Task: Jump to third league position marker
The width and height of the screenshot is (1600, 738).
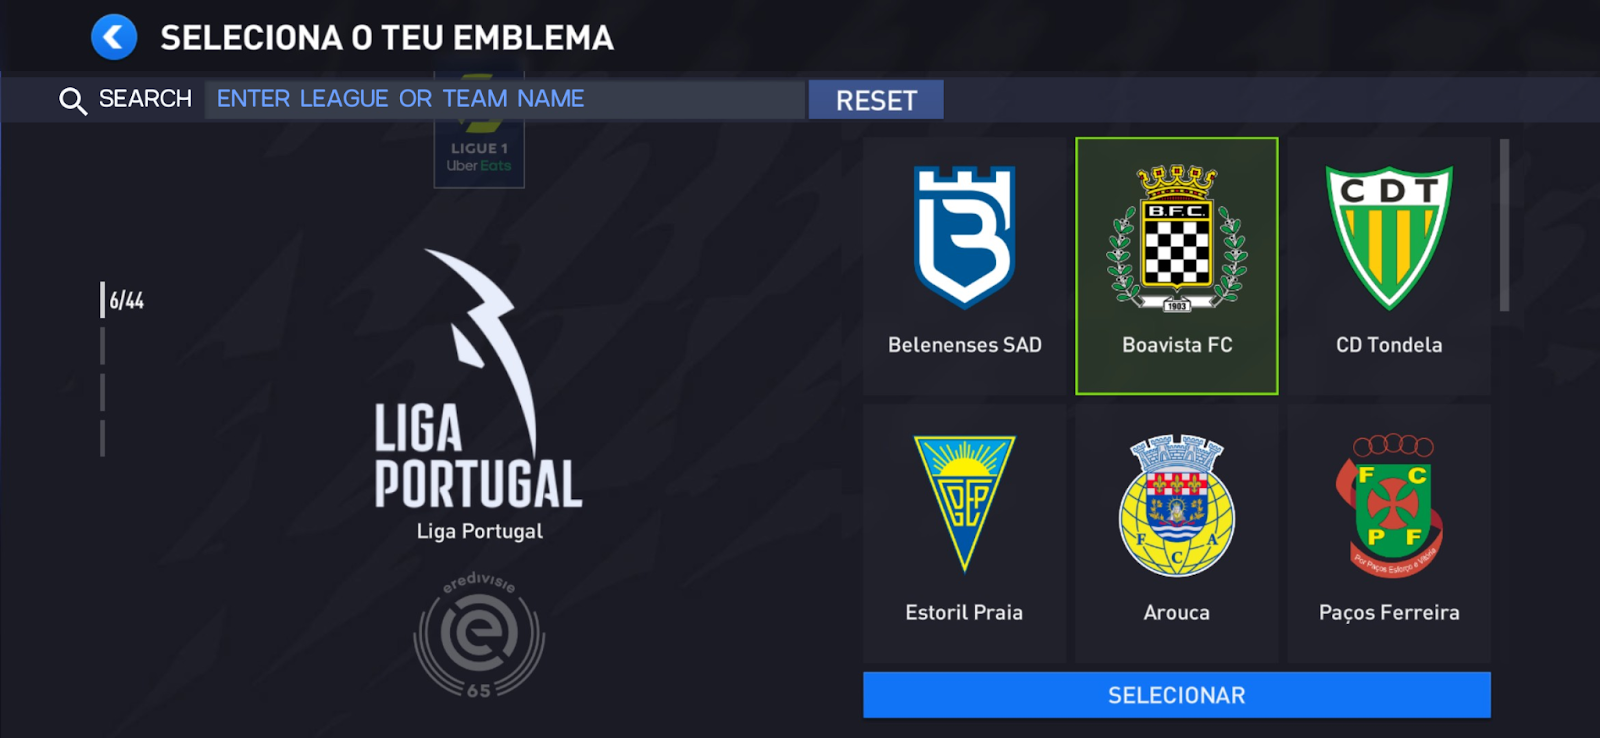Action: (102, 392)
